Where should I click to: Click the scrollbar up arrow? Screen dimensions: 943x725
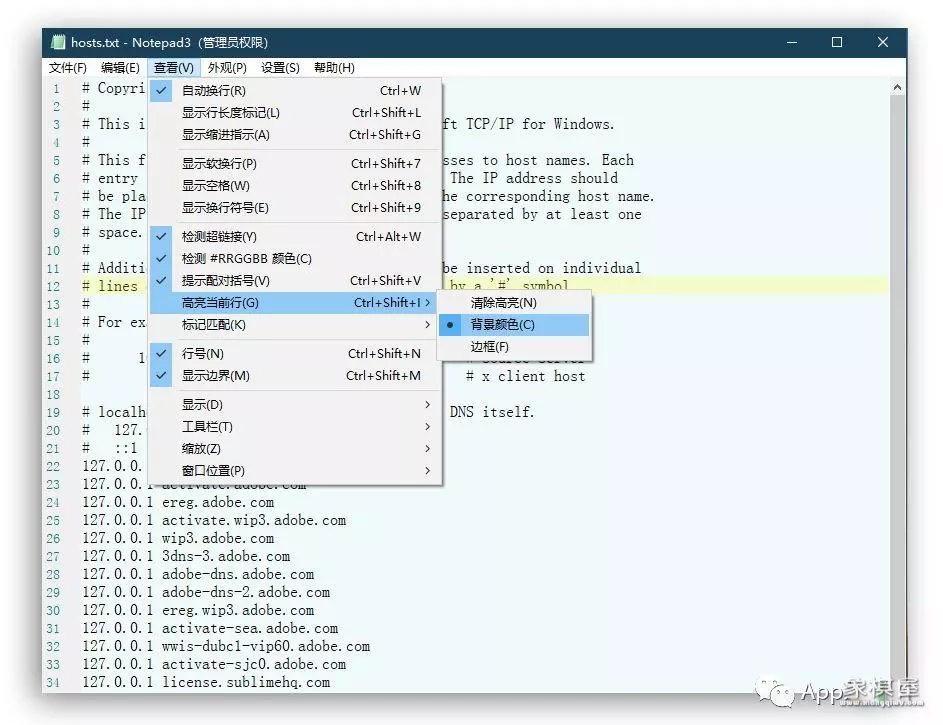pos(897,88)
